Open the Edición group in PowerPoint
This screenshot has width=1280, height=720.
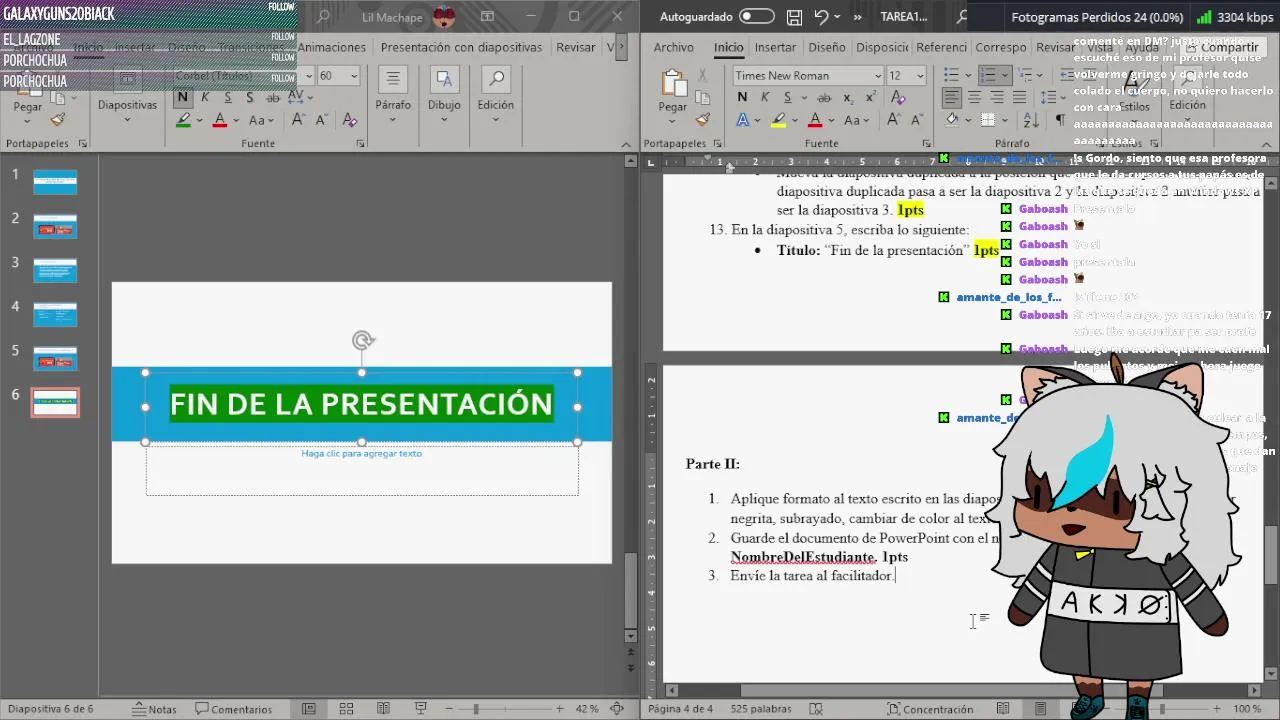(495, 96)
